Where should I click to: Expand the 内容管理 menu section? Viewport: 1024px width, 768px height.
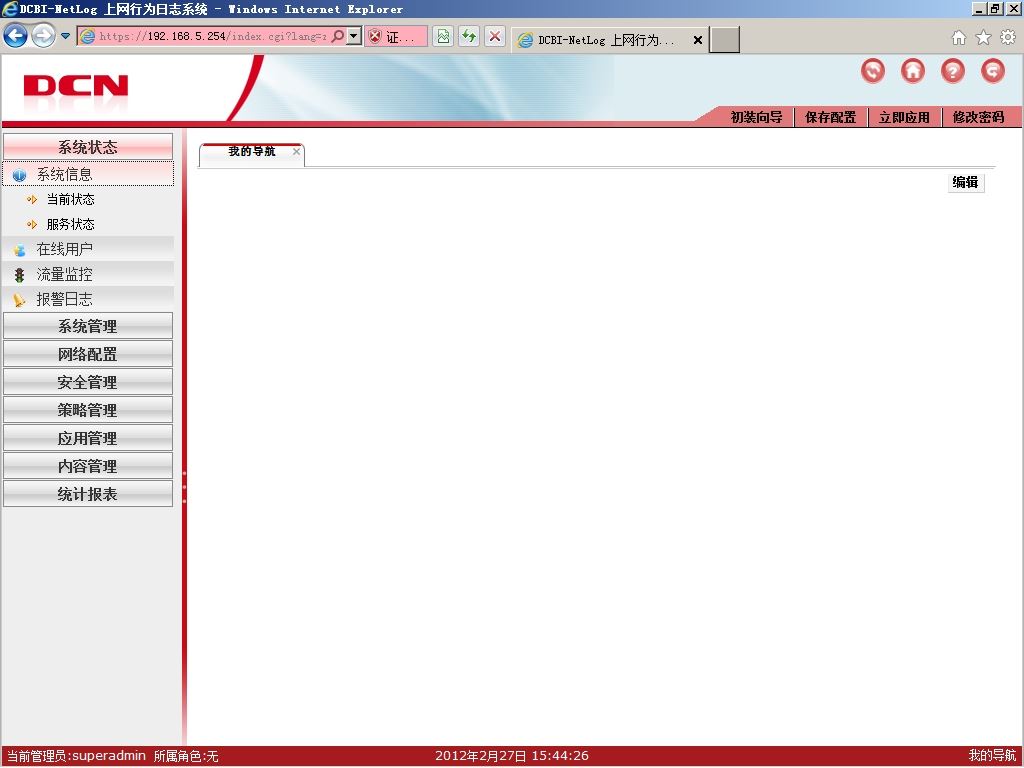88,466
